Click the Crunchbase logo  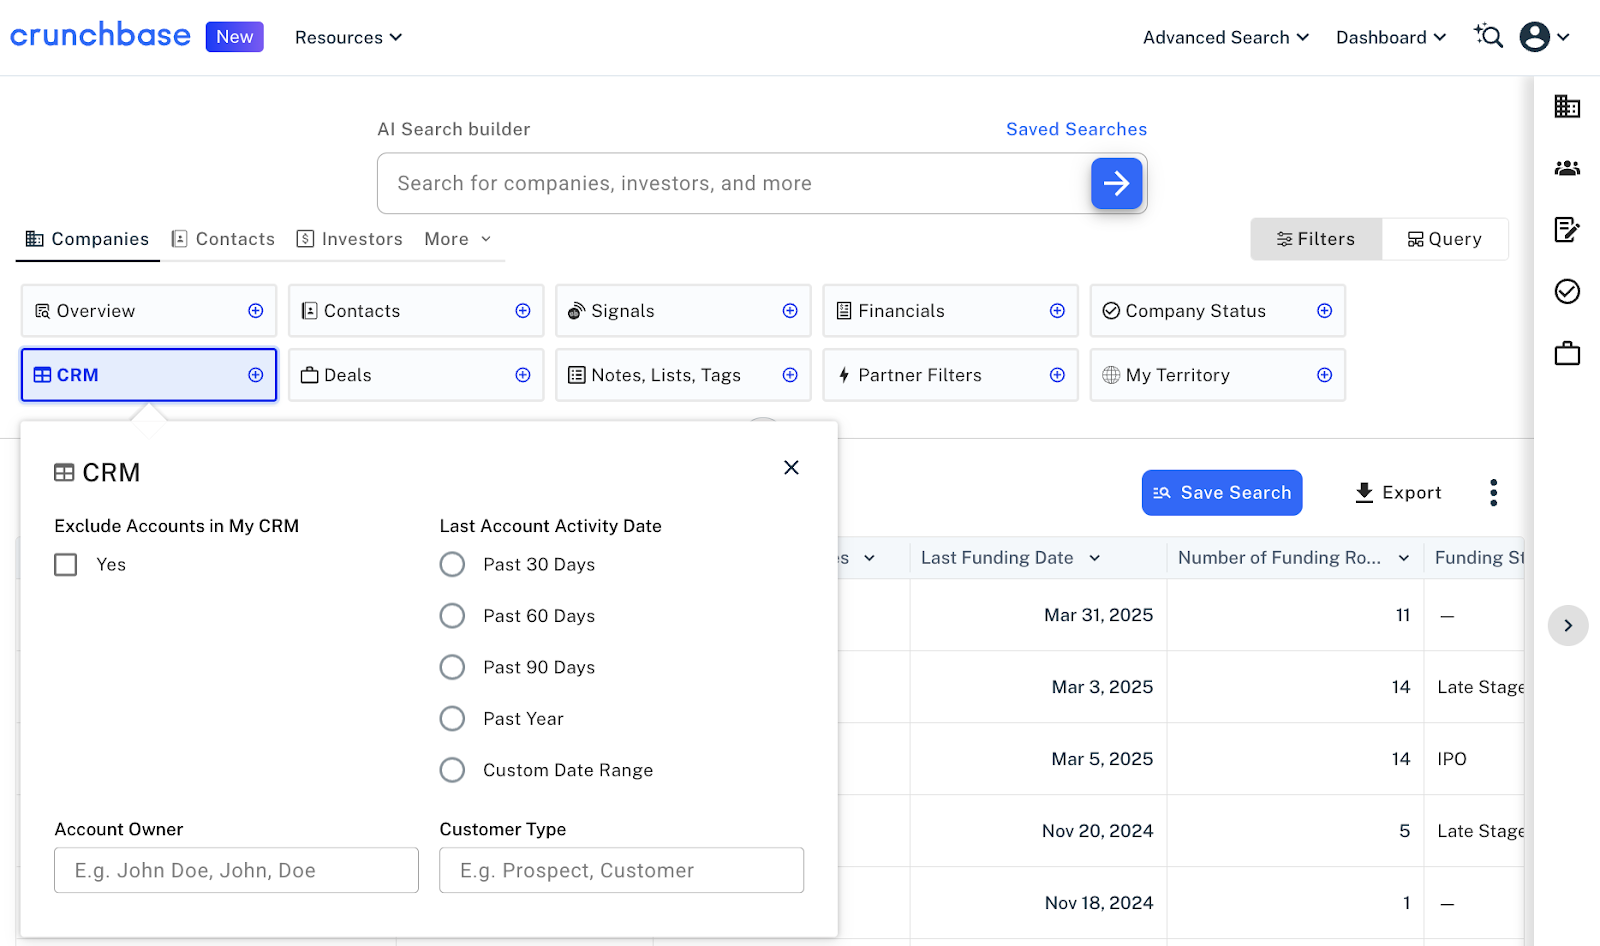(100, 35)
